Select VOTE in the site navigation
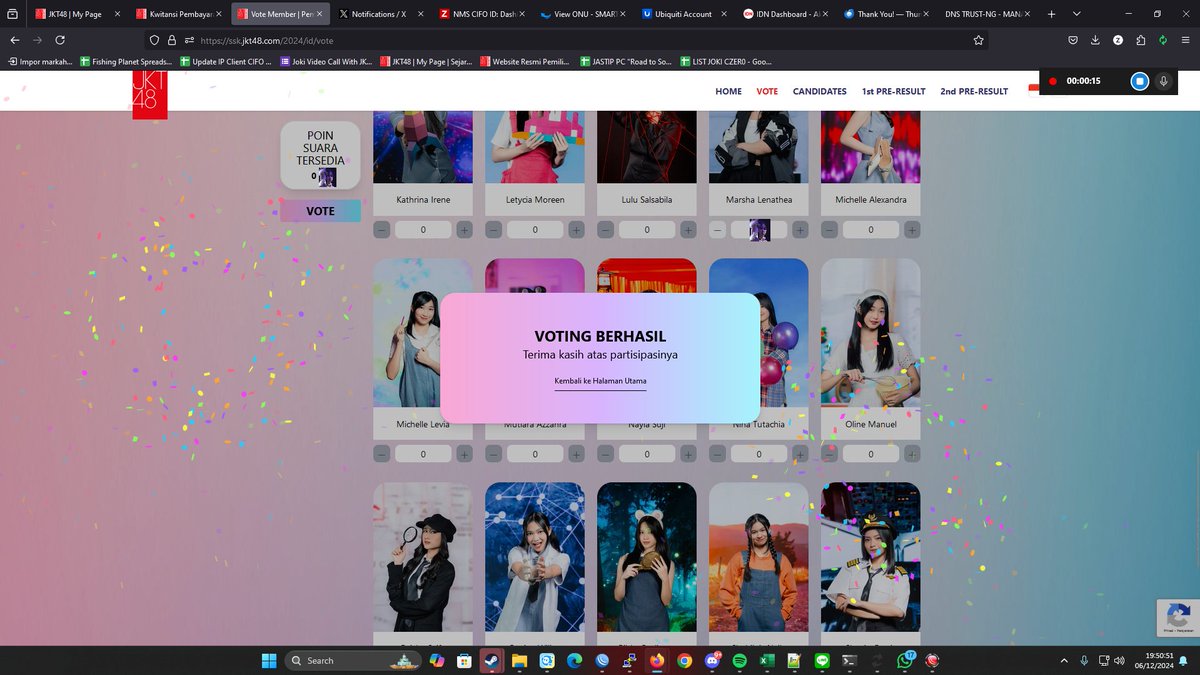Image resolution: width=1200 pixels, height=675 pixels. point(767,91)
